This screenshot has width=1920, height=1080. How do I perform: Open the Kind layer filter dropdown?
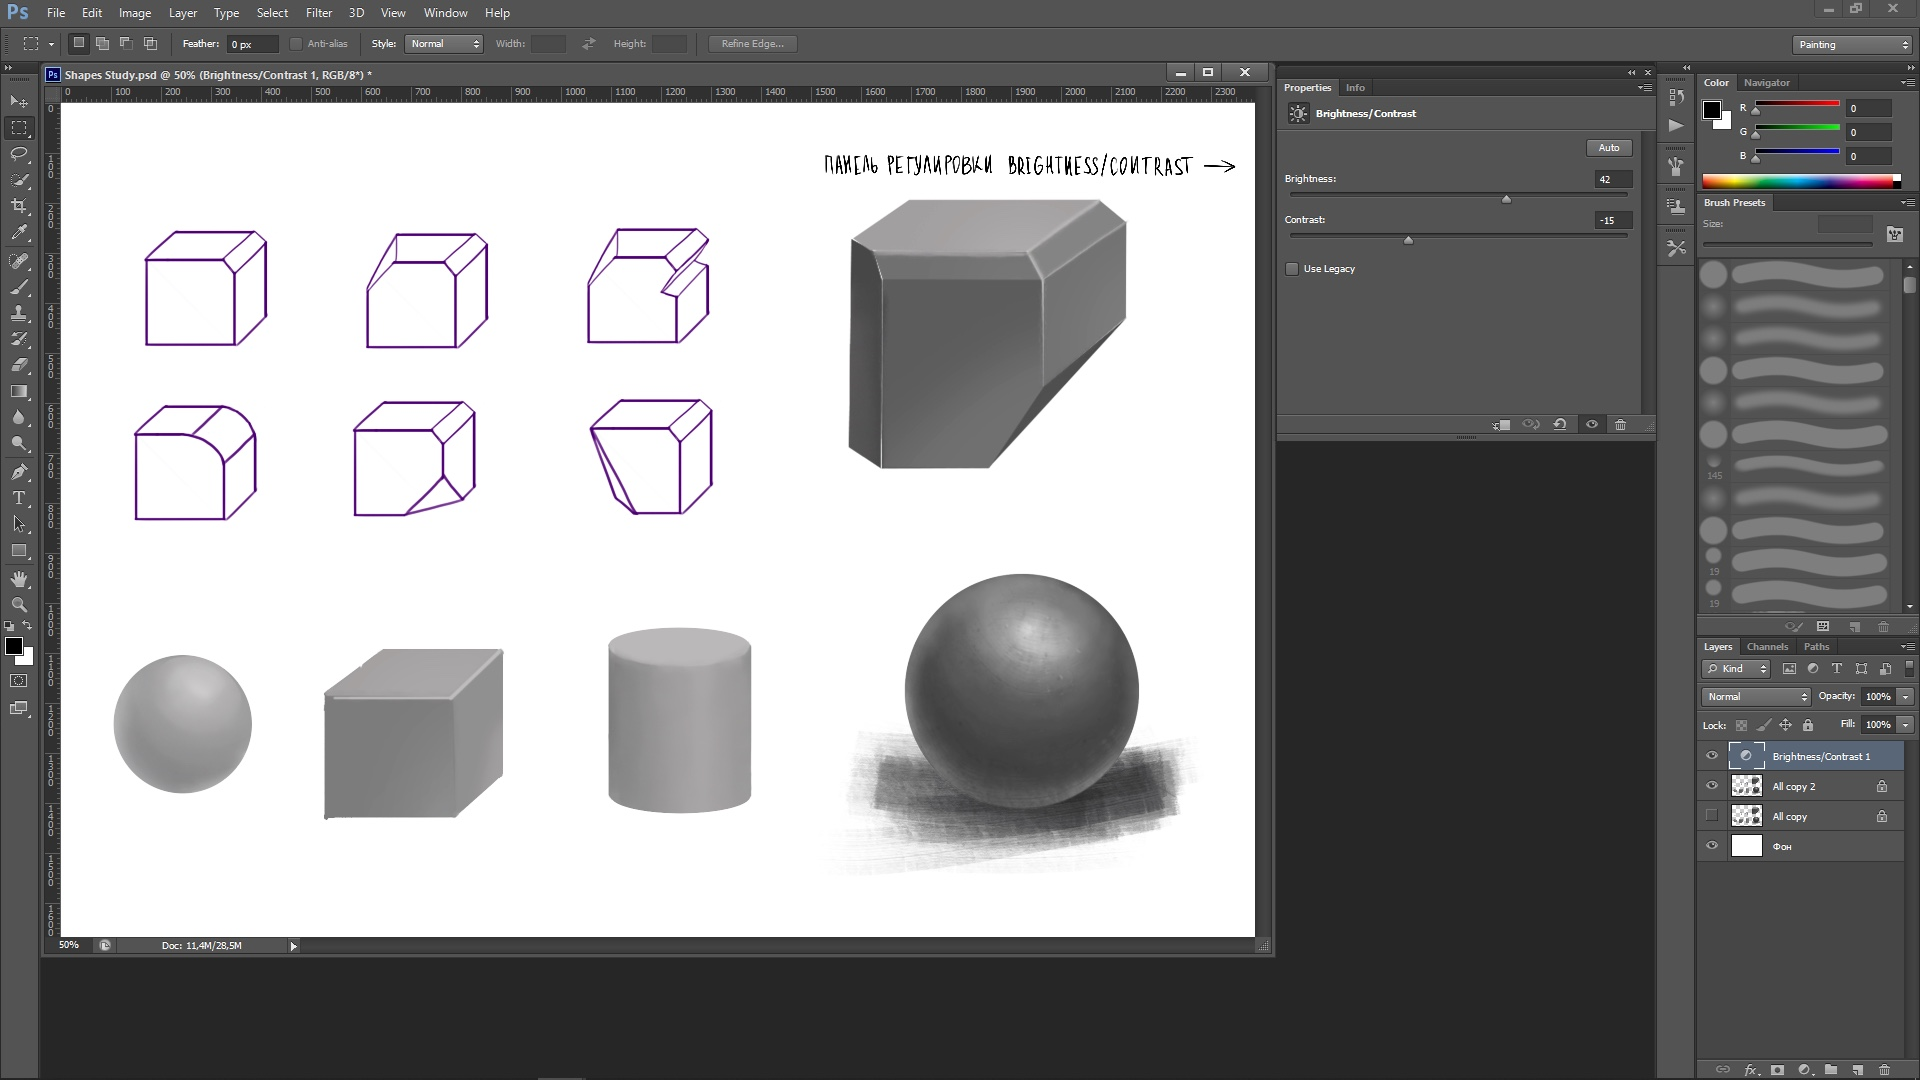[1737, 669]
